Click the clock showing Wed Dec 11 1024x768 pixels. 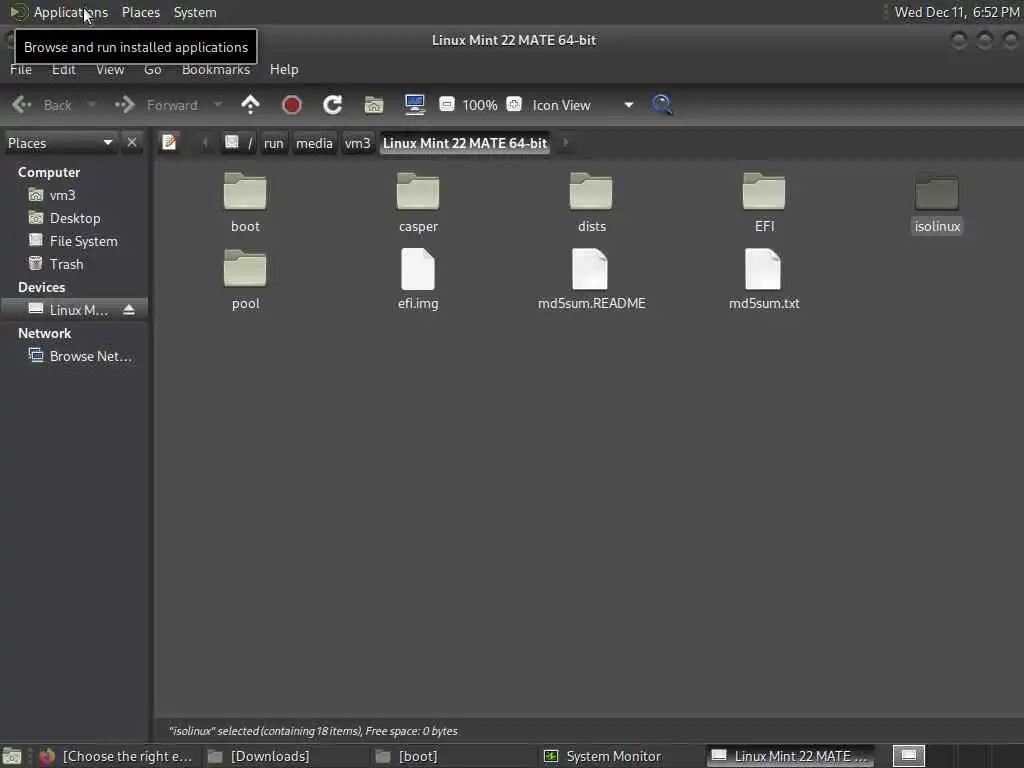[x=957, y=12]
